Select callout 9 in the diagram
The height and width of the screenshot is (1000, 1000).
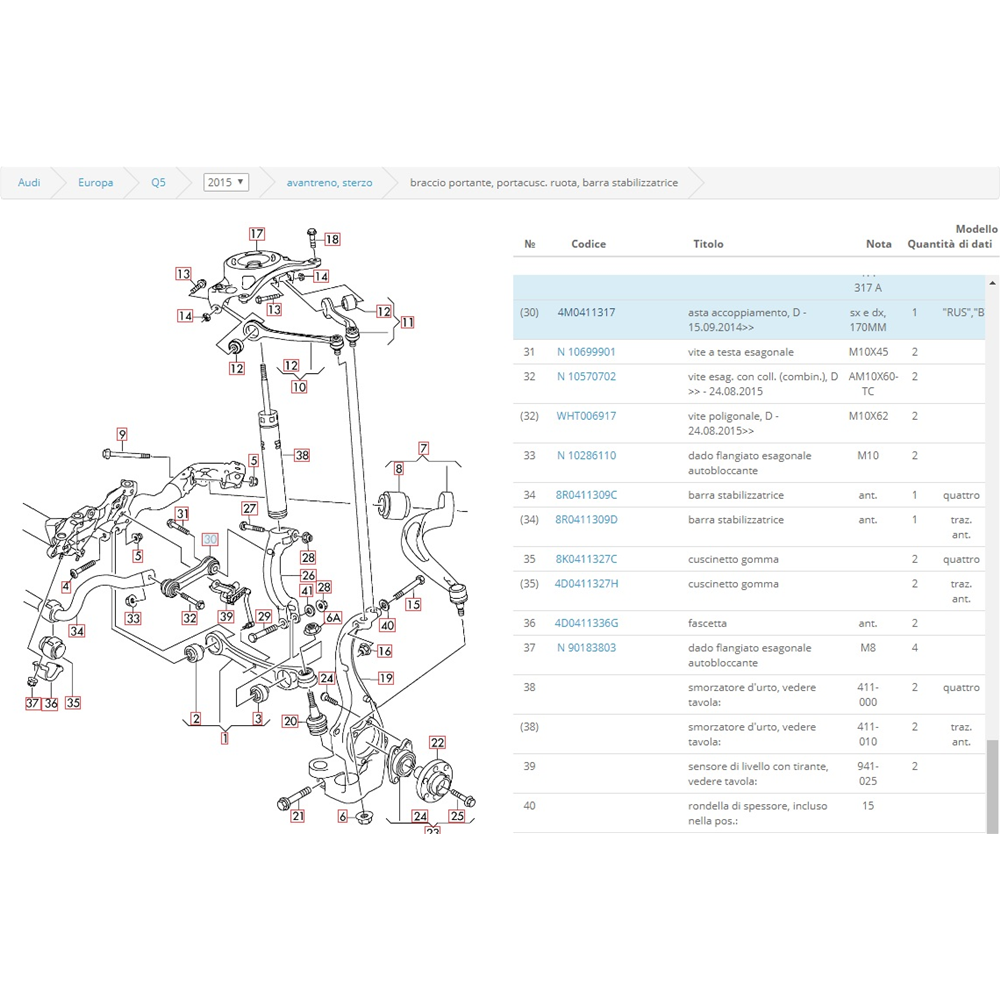(x=122, y=434)
